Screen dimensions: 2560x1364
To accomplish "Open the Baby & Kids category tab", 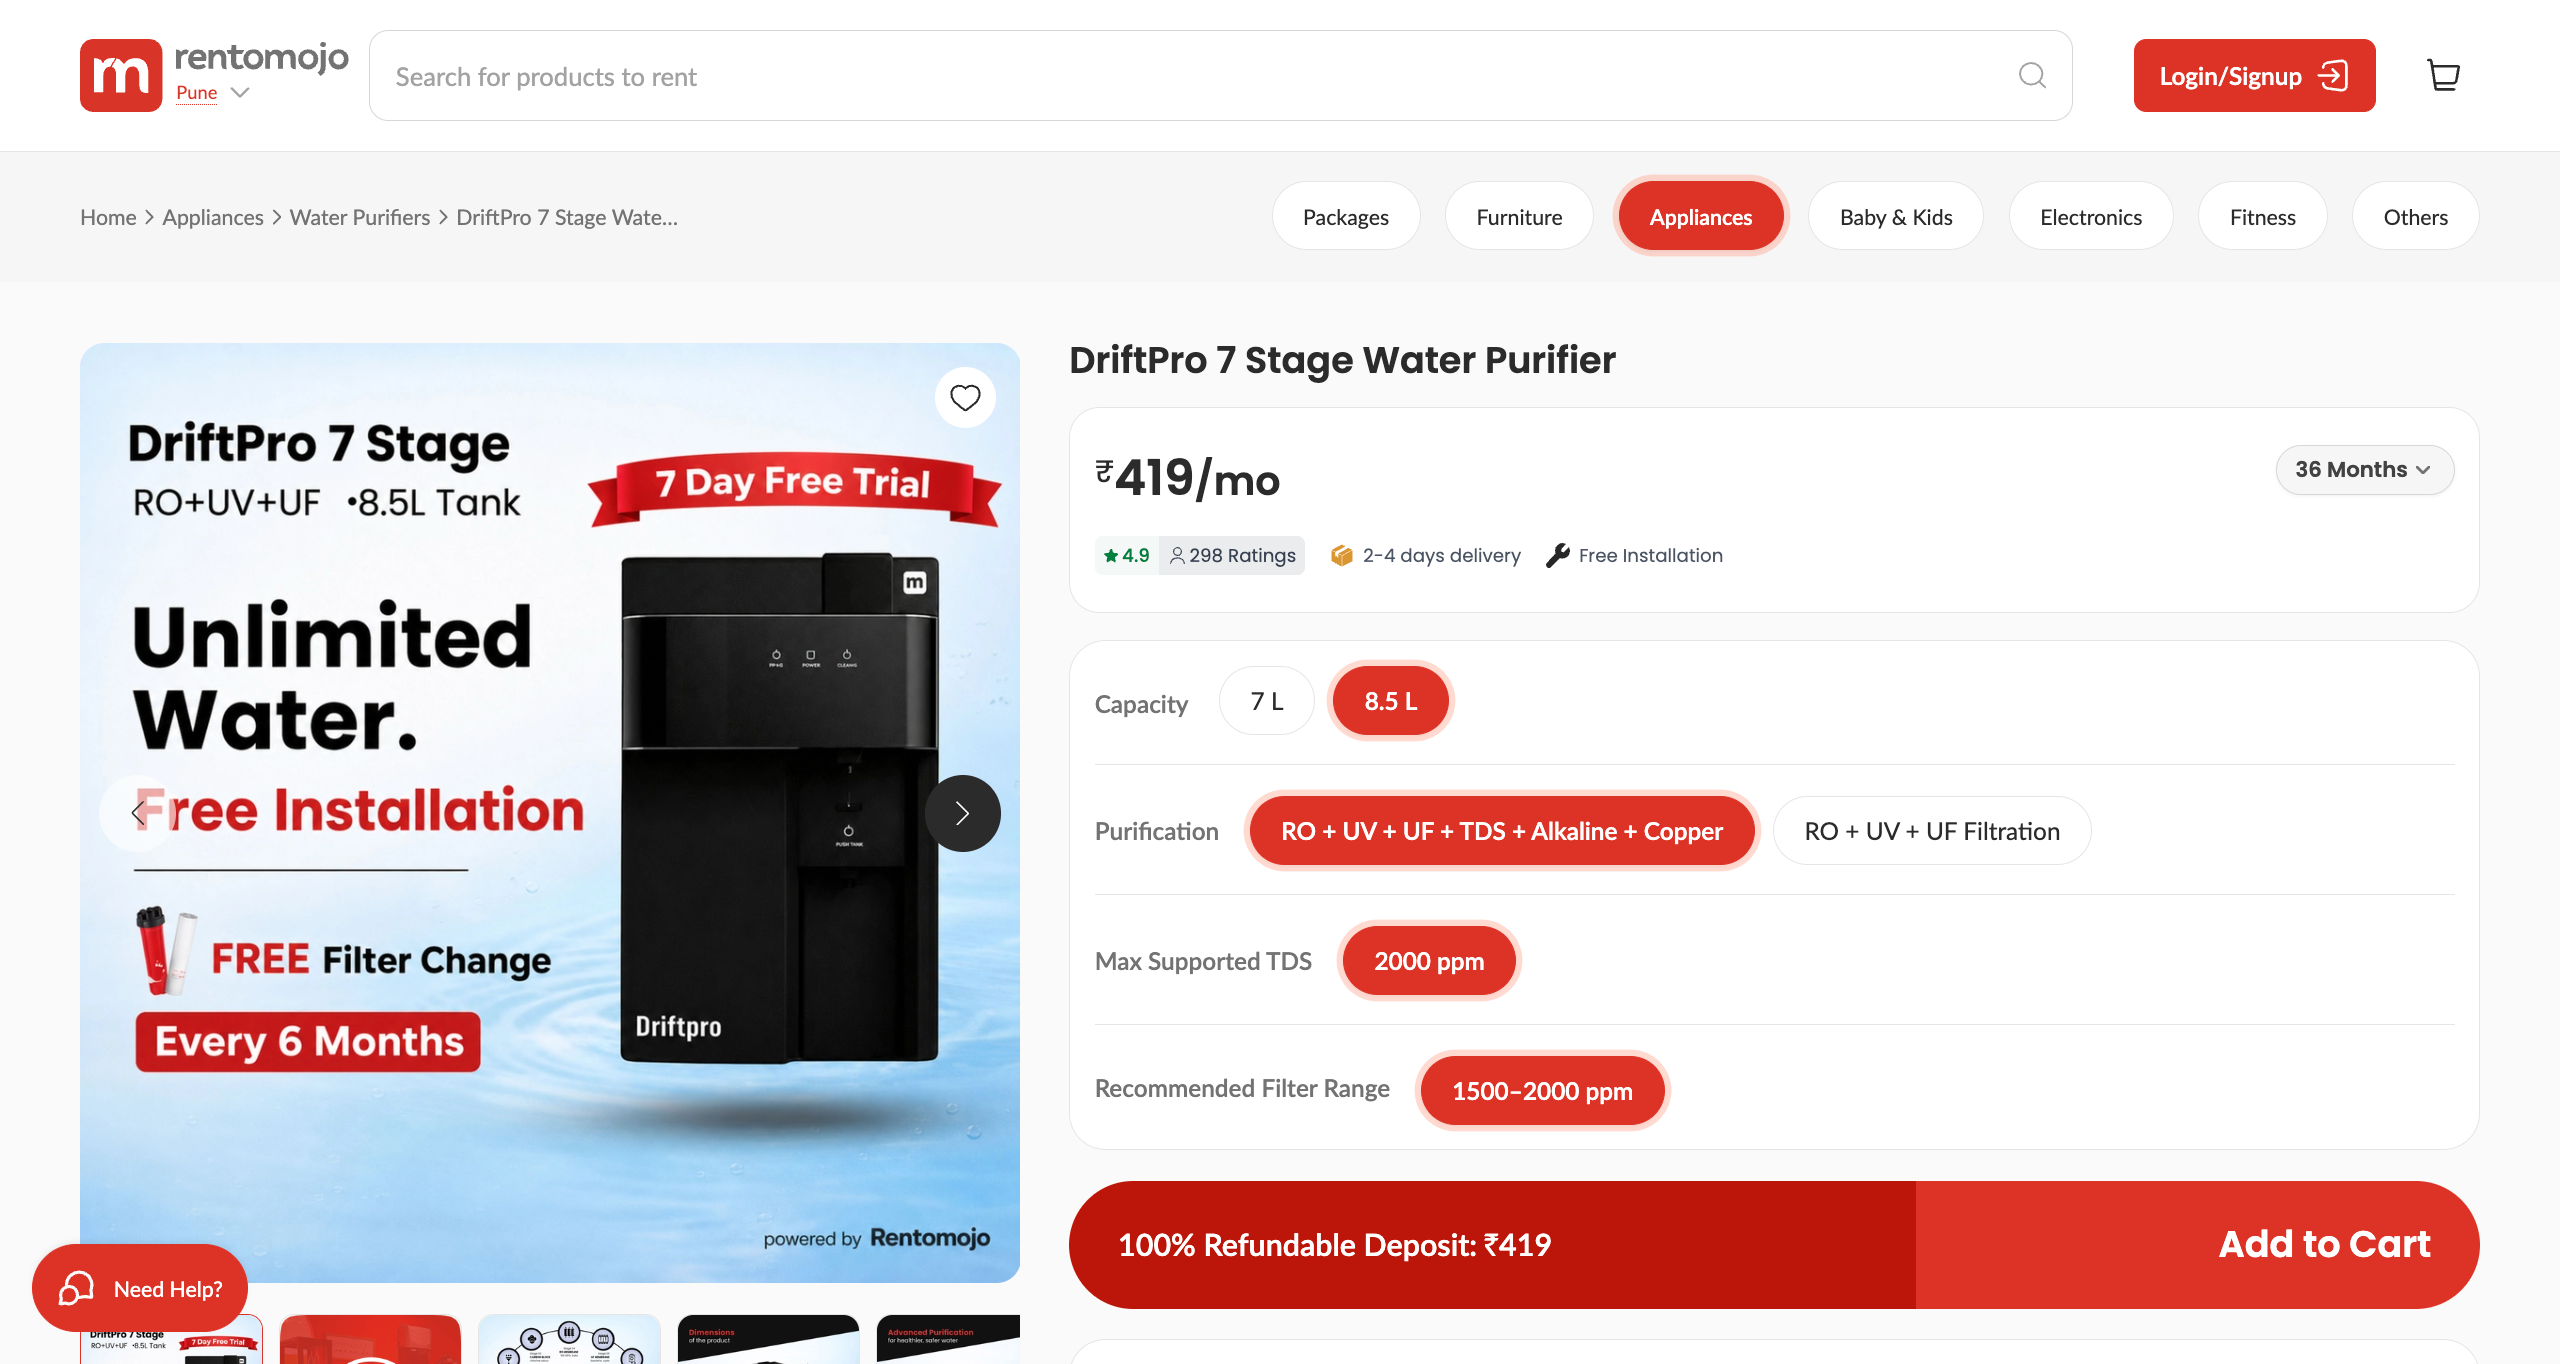I will 1896,217.
